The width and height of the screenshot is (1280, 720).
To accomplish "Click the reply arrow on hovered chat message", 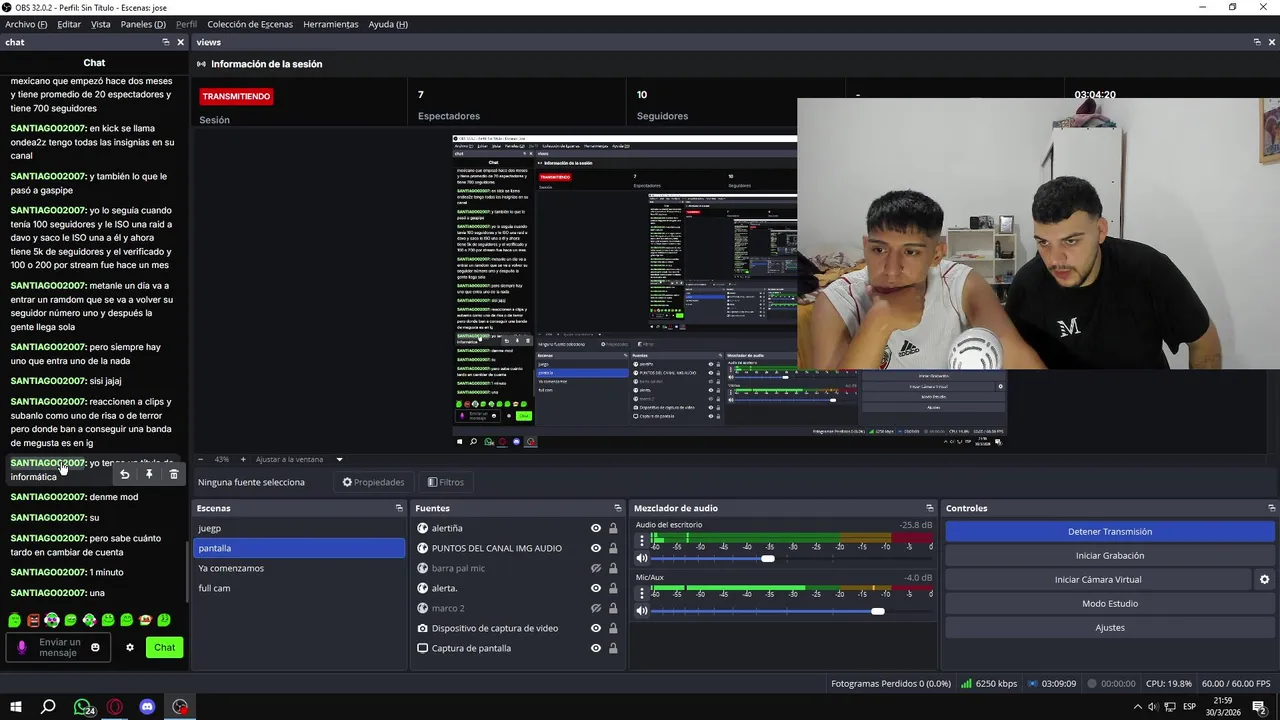I will coord(124,474).
